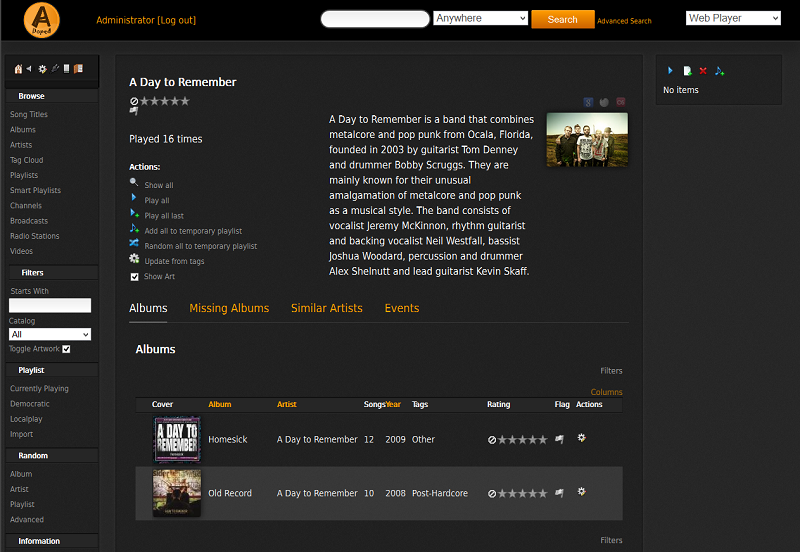Uncheck the Show Art checkbox

[135, 277]
